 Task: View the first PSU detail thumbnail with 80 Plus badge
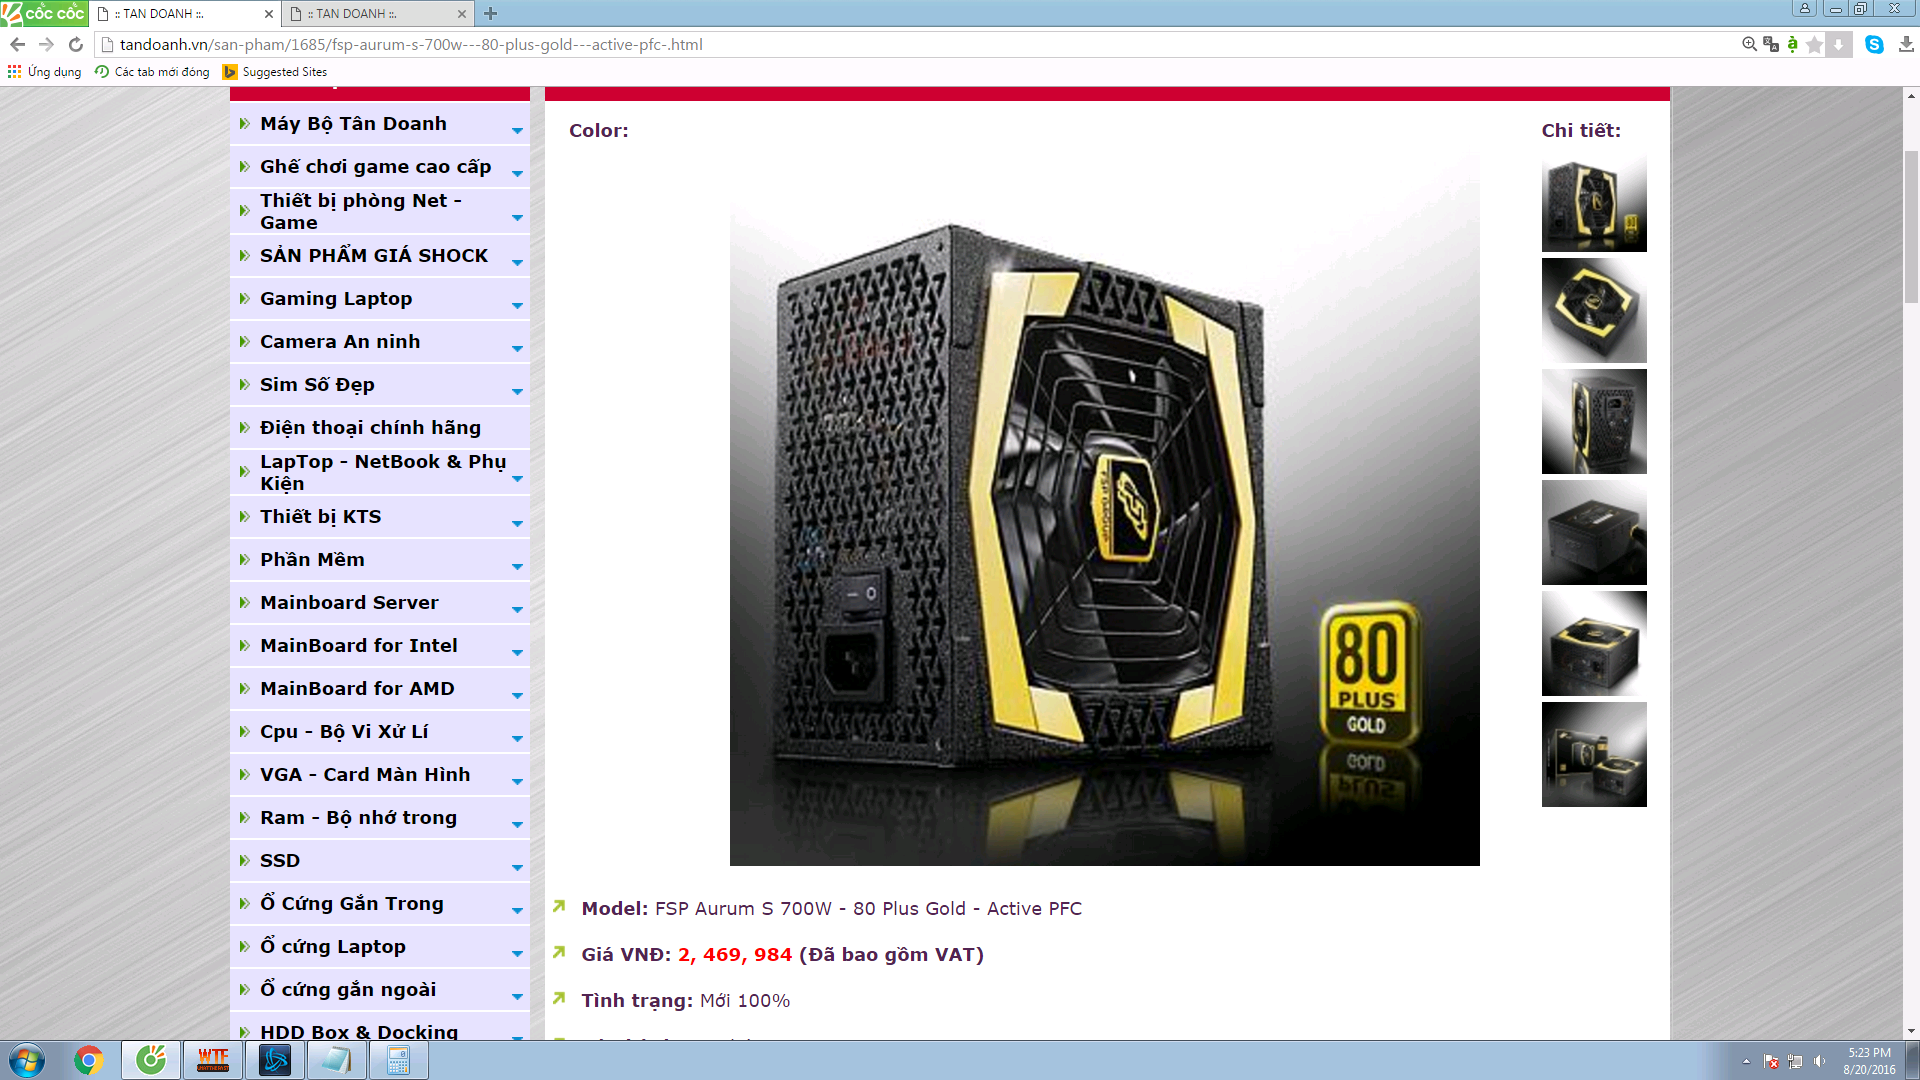click(1594, 200)
